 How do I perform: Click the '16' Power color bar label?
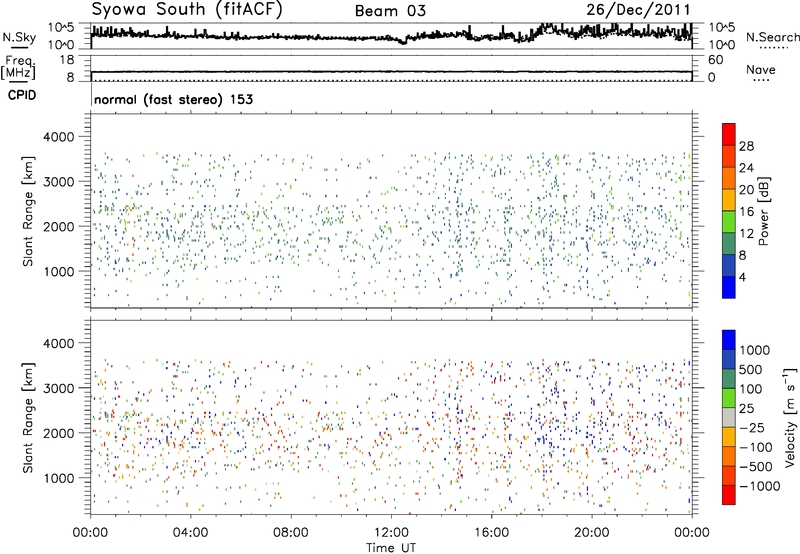click(746, 212)
